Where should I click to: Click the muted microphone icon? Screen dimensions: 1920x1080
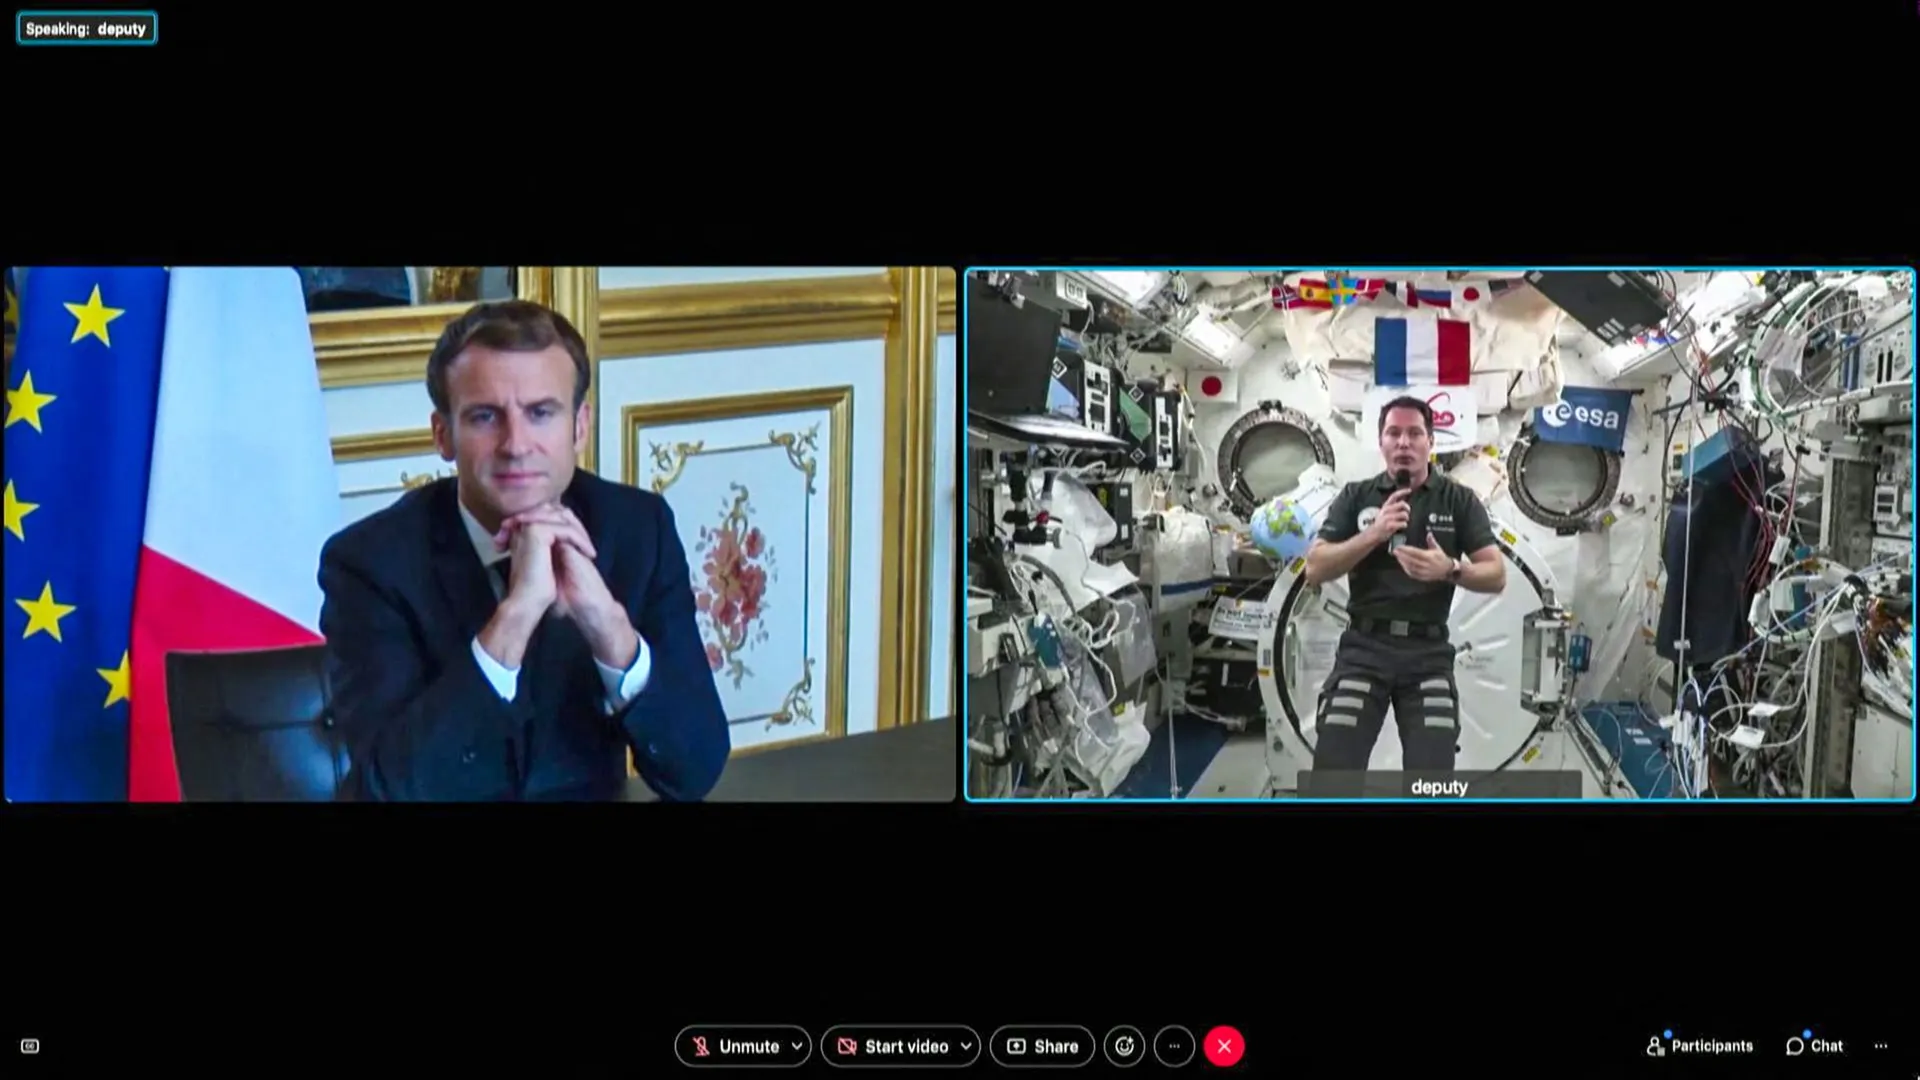(701, 1046)
